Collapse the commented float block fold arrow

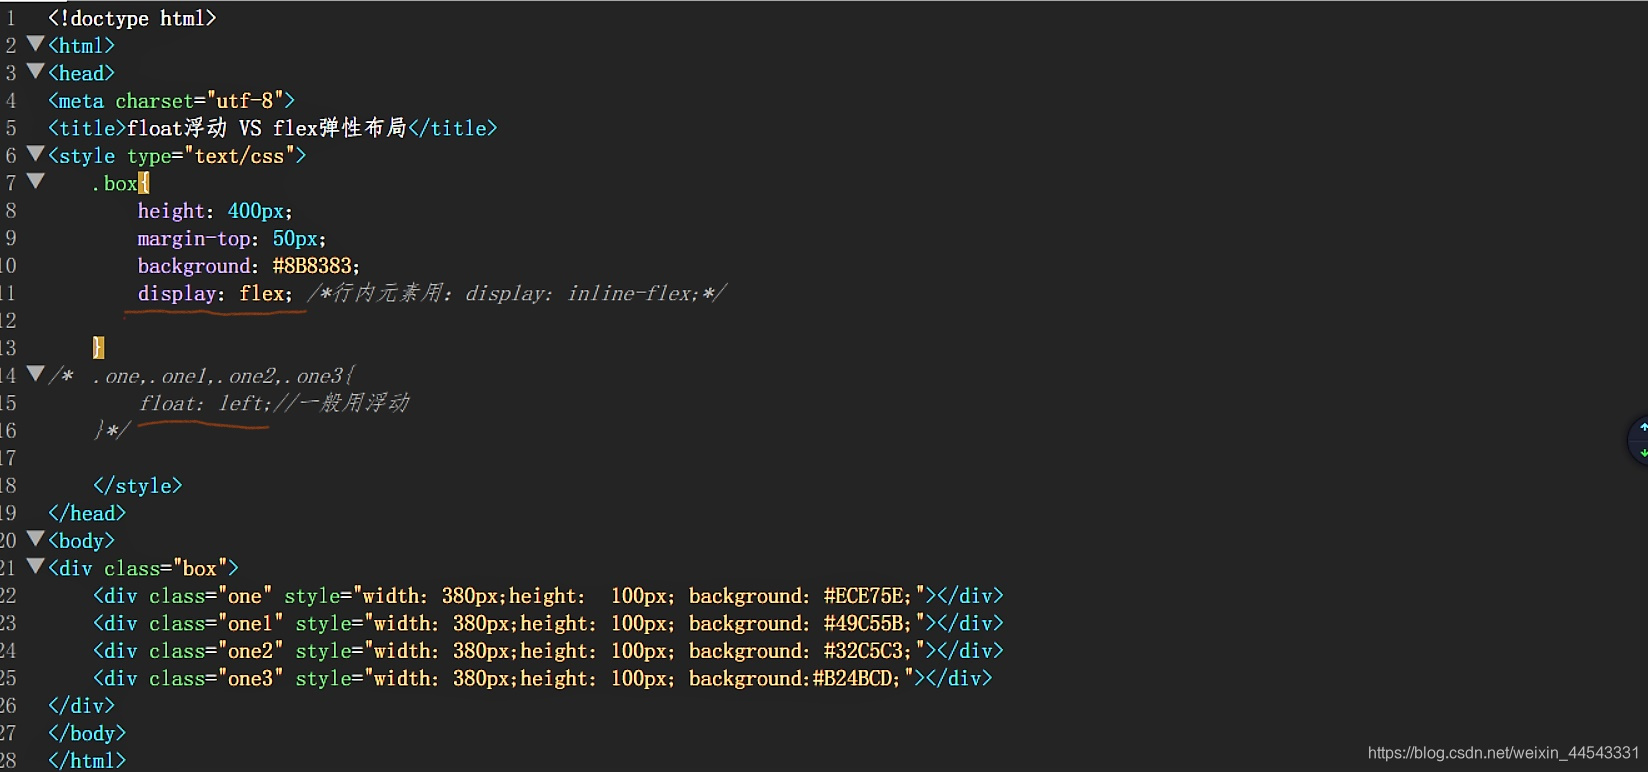(x=36, y=374)
